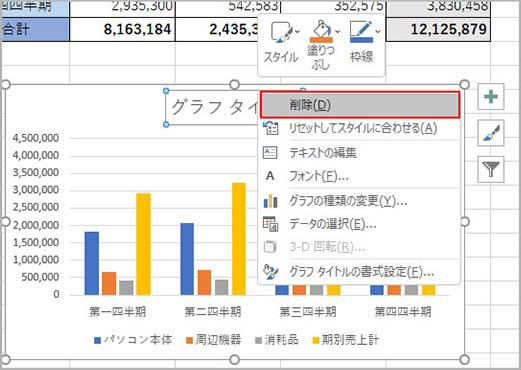This screenshot has height=370, width=521.
Task: Click the blue bar for 第一四半期
Action: pos(92,263)
